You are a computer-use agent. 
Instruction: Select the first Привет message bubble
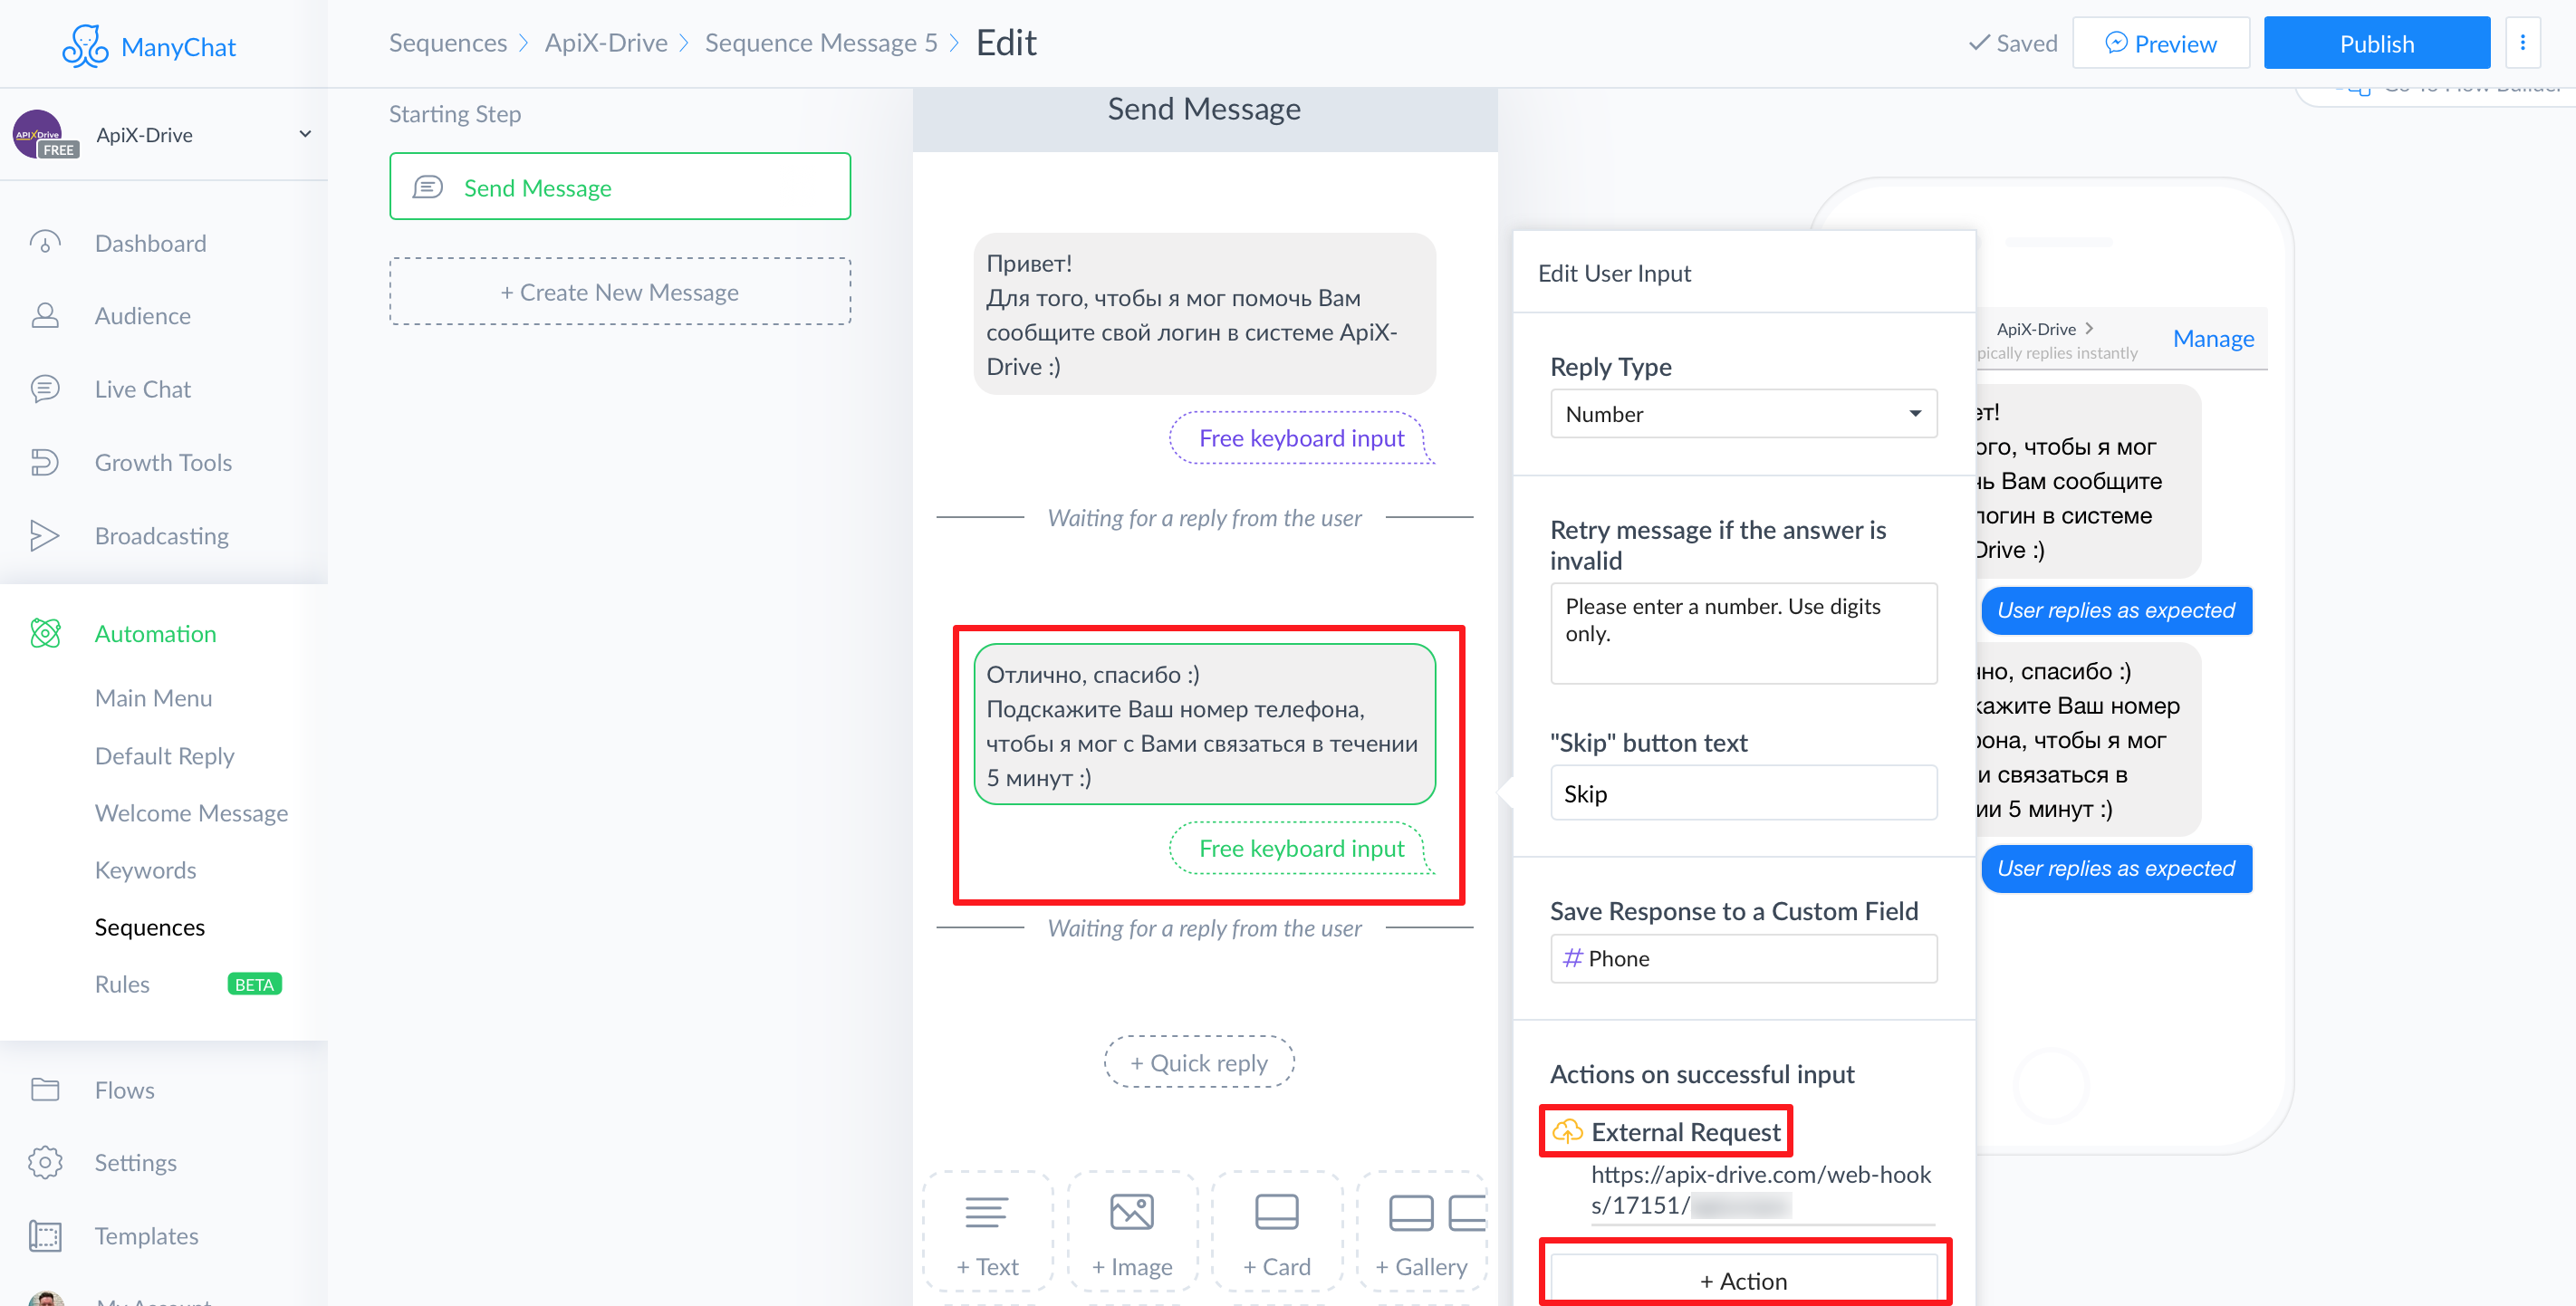[1204, 314]
